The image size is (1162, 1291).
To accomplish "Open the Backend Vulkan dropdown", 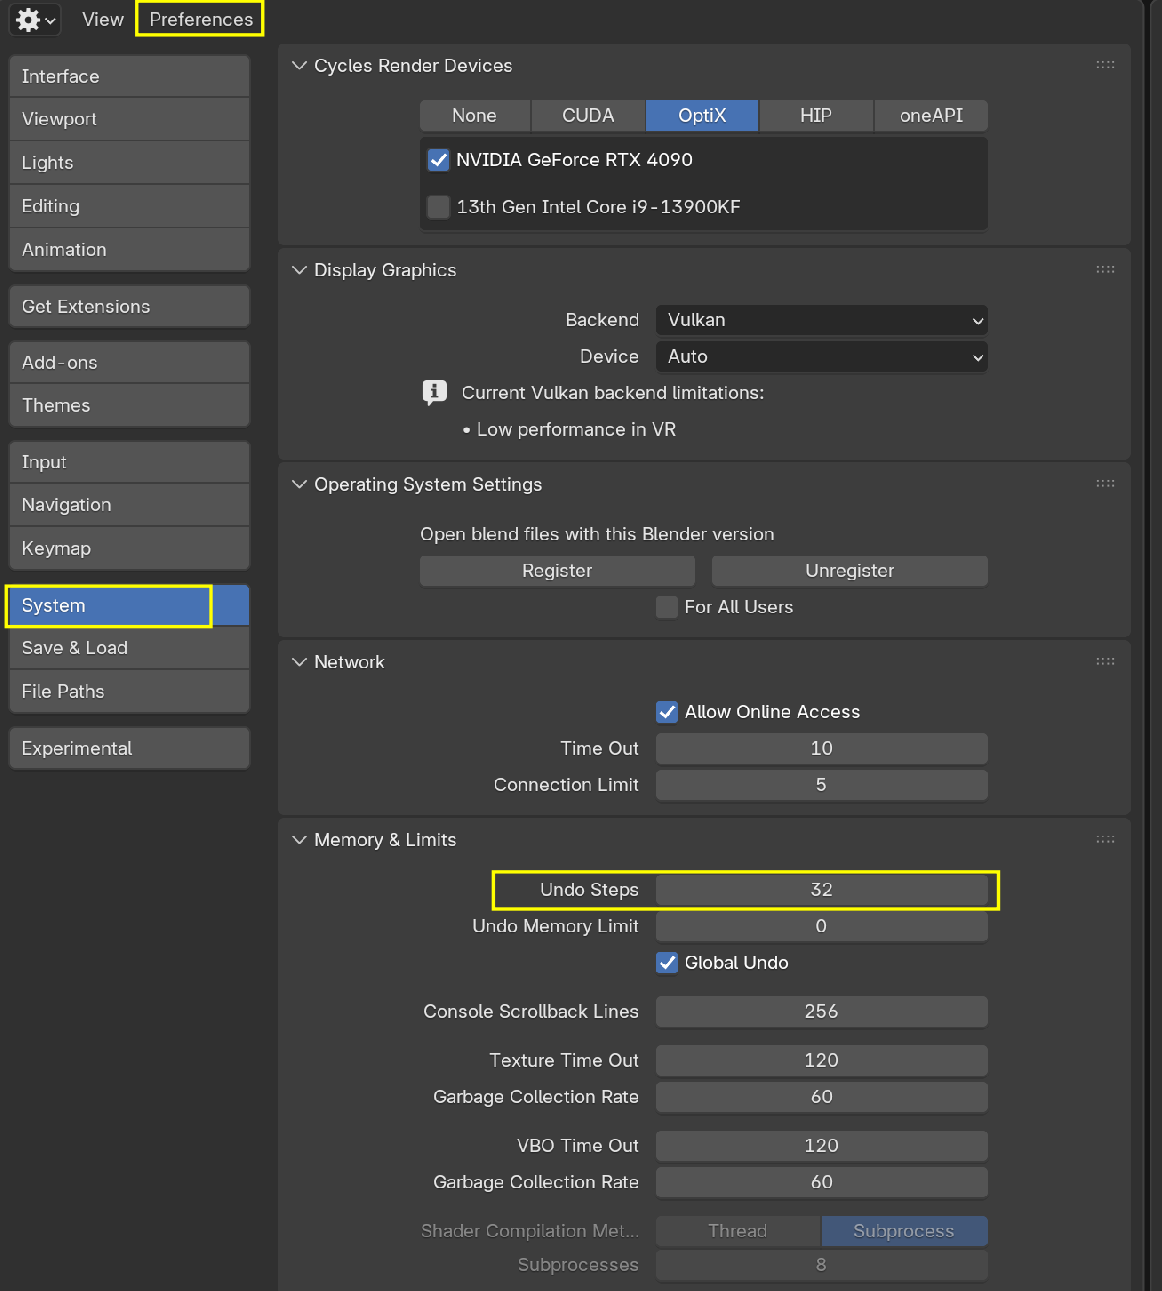I will (x=821, y=320).
